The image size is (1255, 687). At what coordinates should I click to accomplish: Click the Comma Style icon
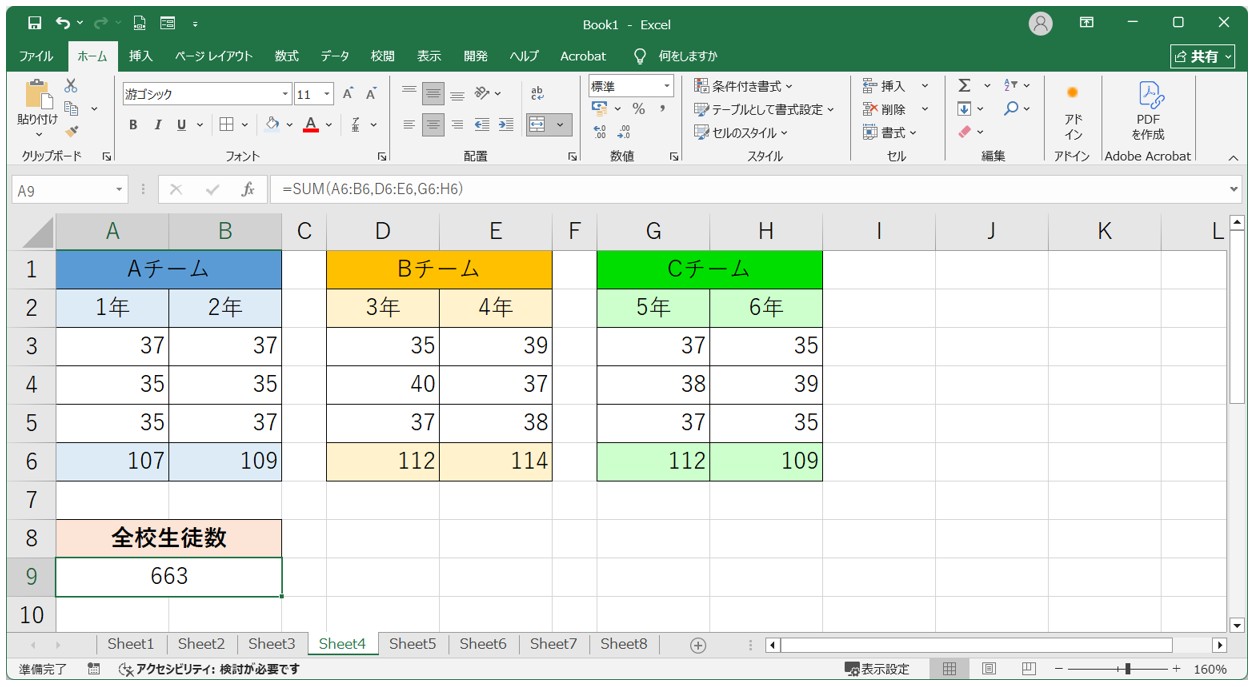[662, 108]
